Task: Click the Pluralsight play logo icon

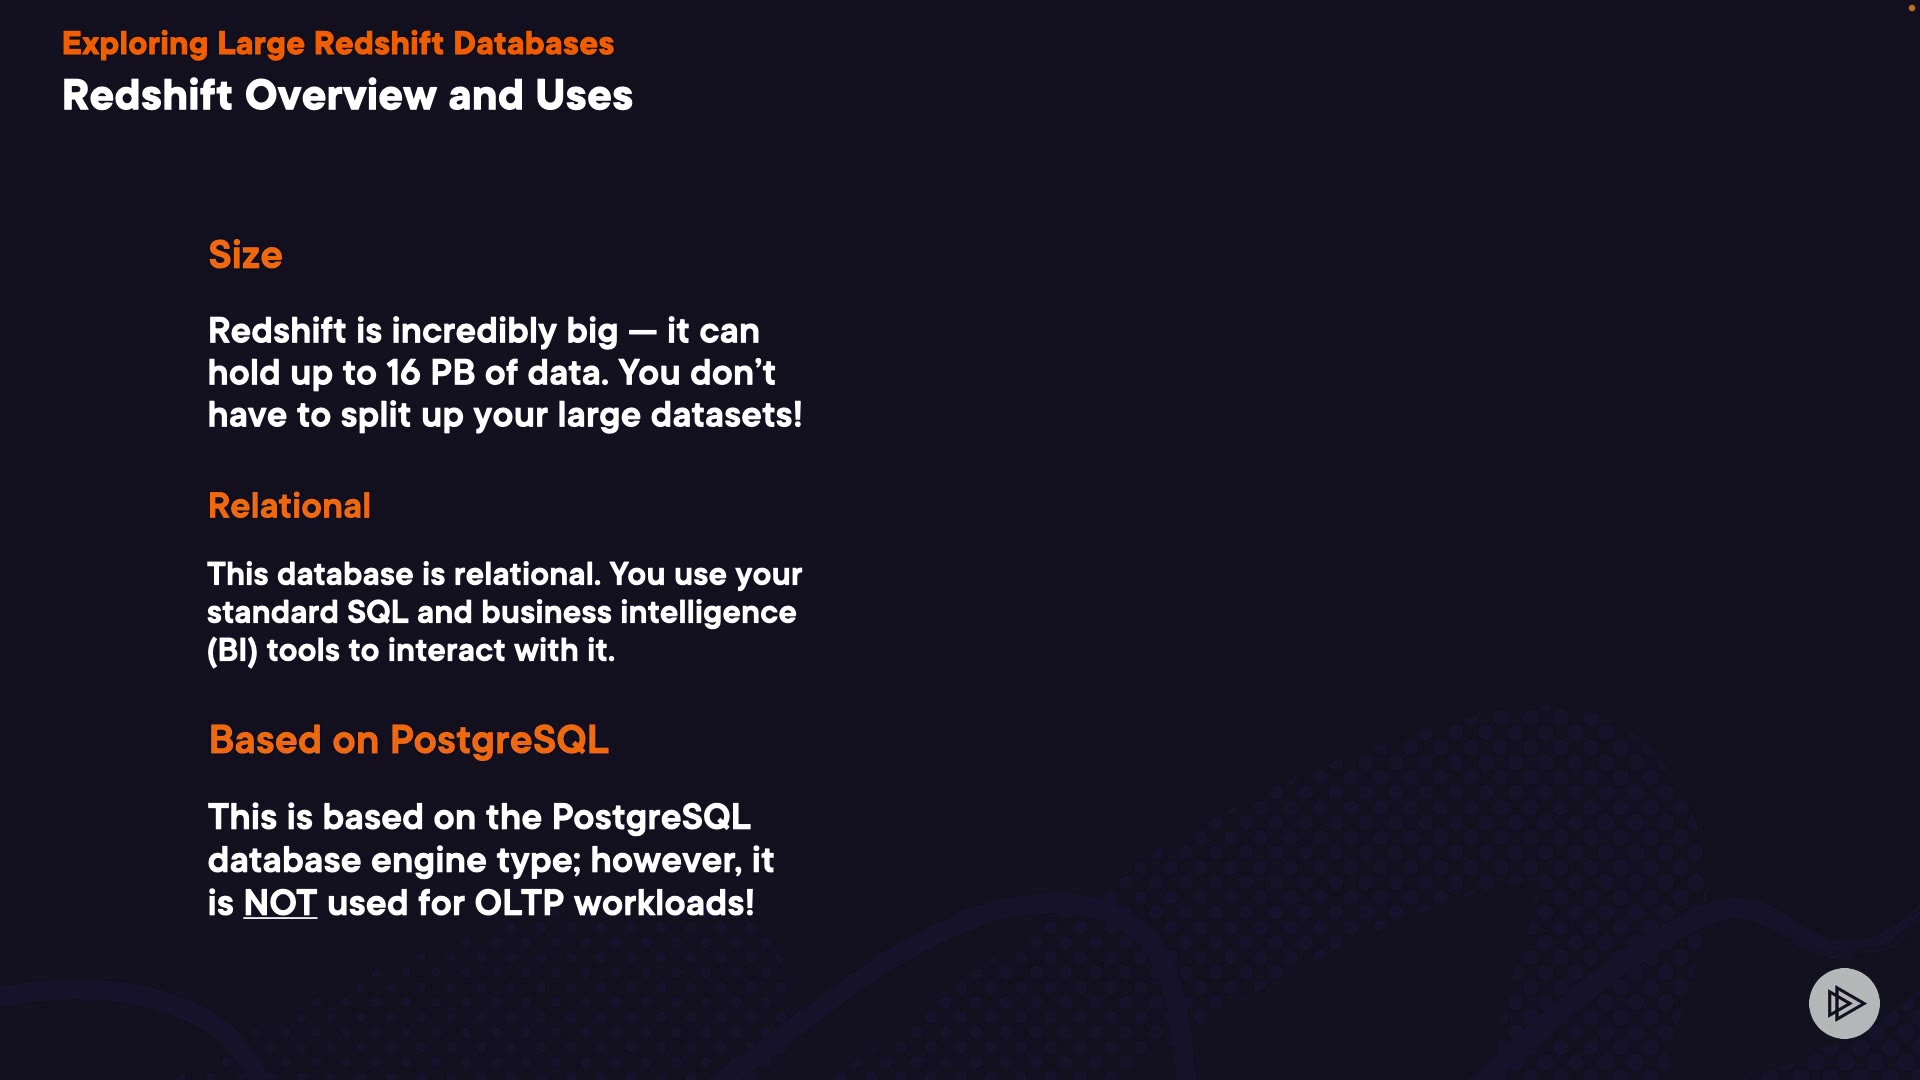Action: (1844, 1003)
